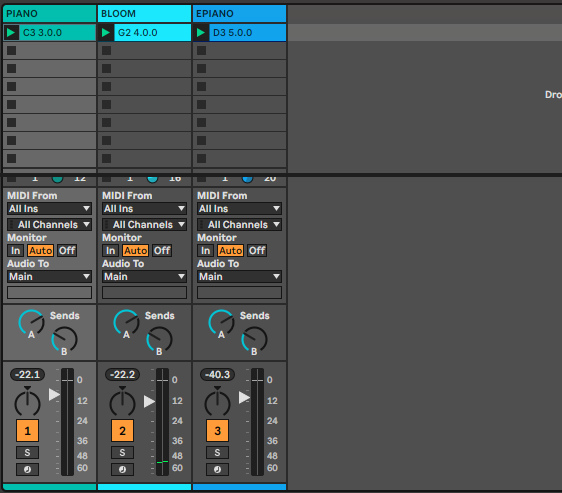Viewport: 562px width, 493px height.
Task: Open BLOOM MIDI From All Ins dropdown
Action: click(x=144, y=209)
